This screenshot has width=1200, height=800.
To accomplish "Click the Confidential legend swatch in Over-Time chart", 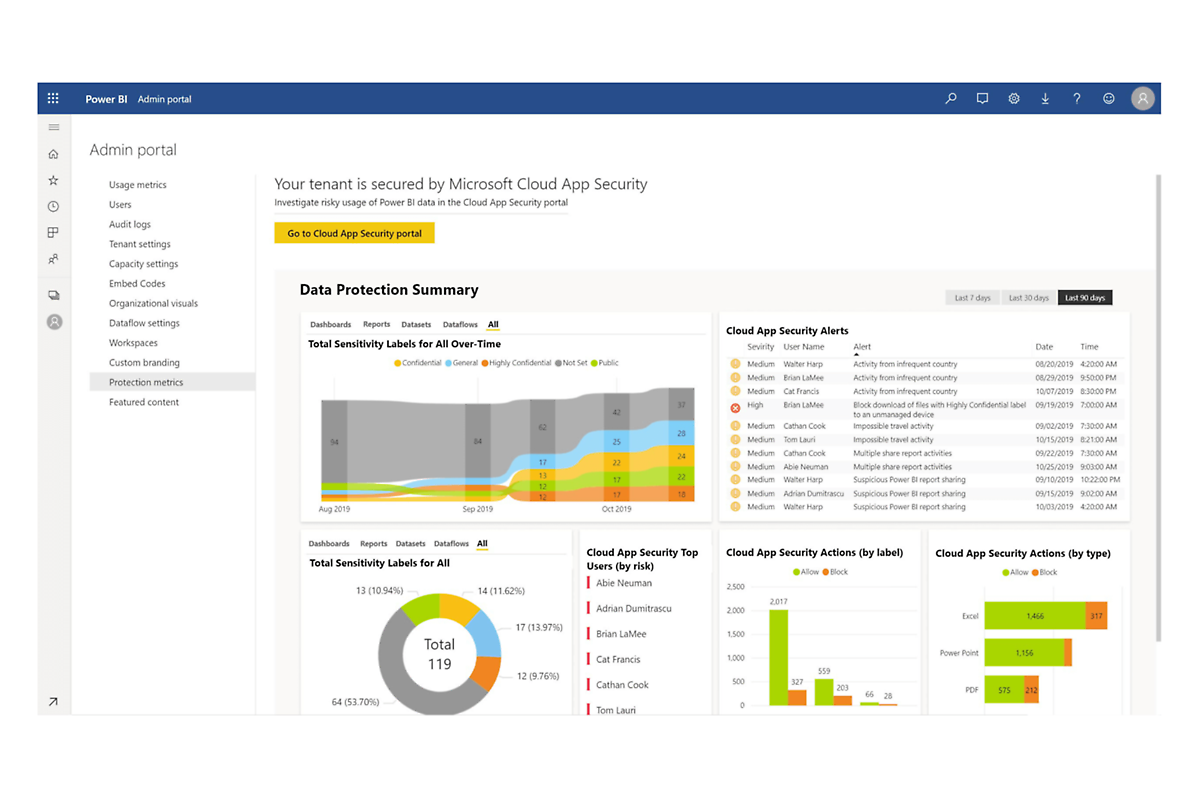I will point(398,363).
